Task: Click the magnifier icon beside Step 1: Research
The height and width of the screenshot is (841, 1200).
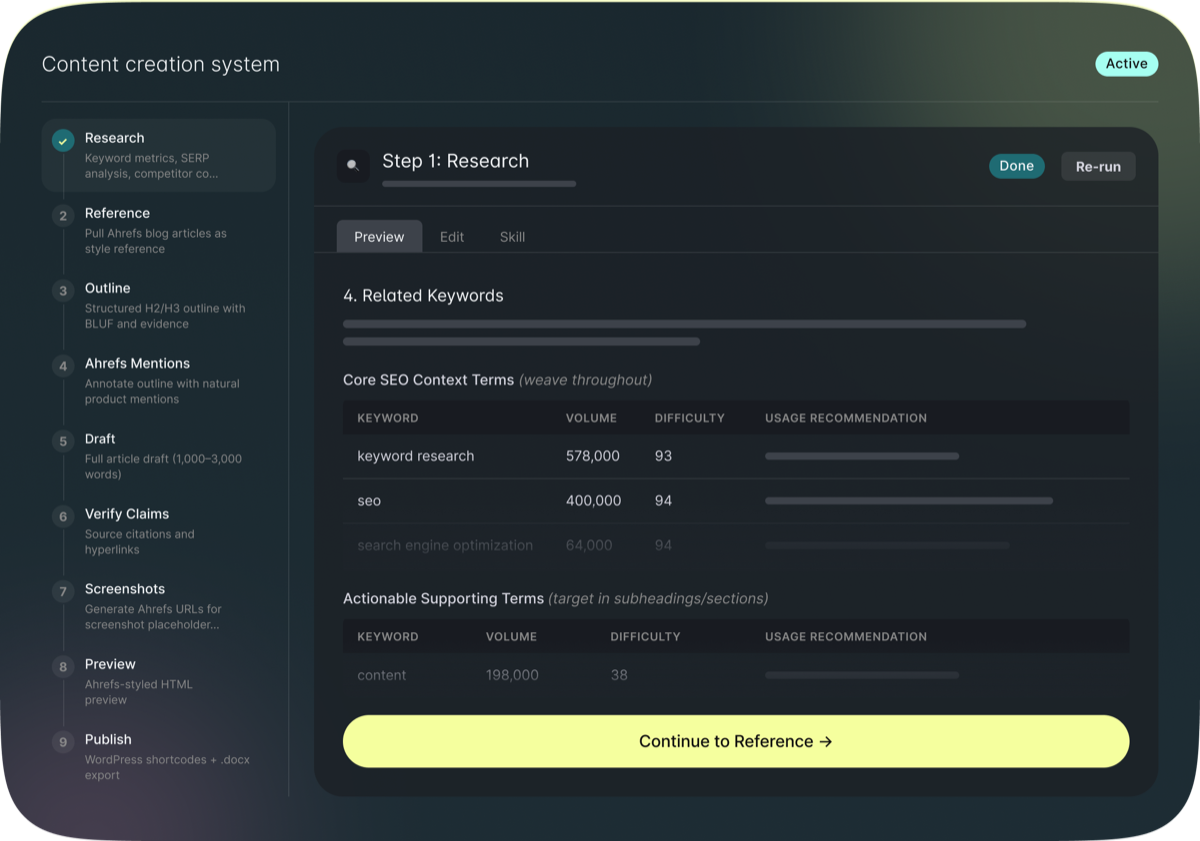Action: [x=353, y=165]
